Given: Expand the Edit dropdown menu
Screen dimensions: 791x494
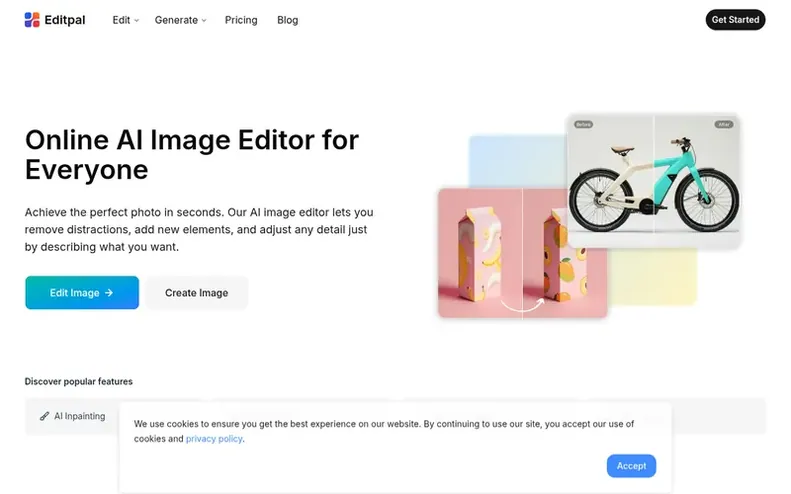Looking at the screenshot, I should point(125,20).
